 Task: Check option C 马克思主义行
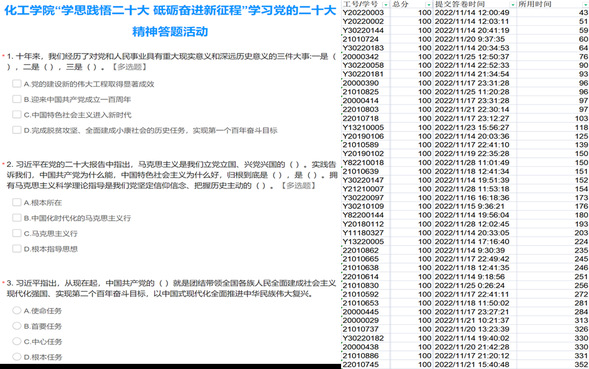(x=17, y=233)
